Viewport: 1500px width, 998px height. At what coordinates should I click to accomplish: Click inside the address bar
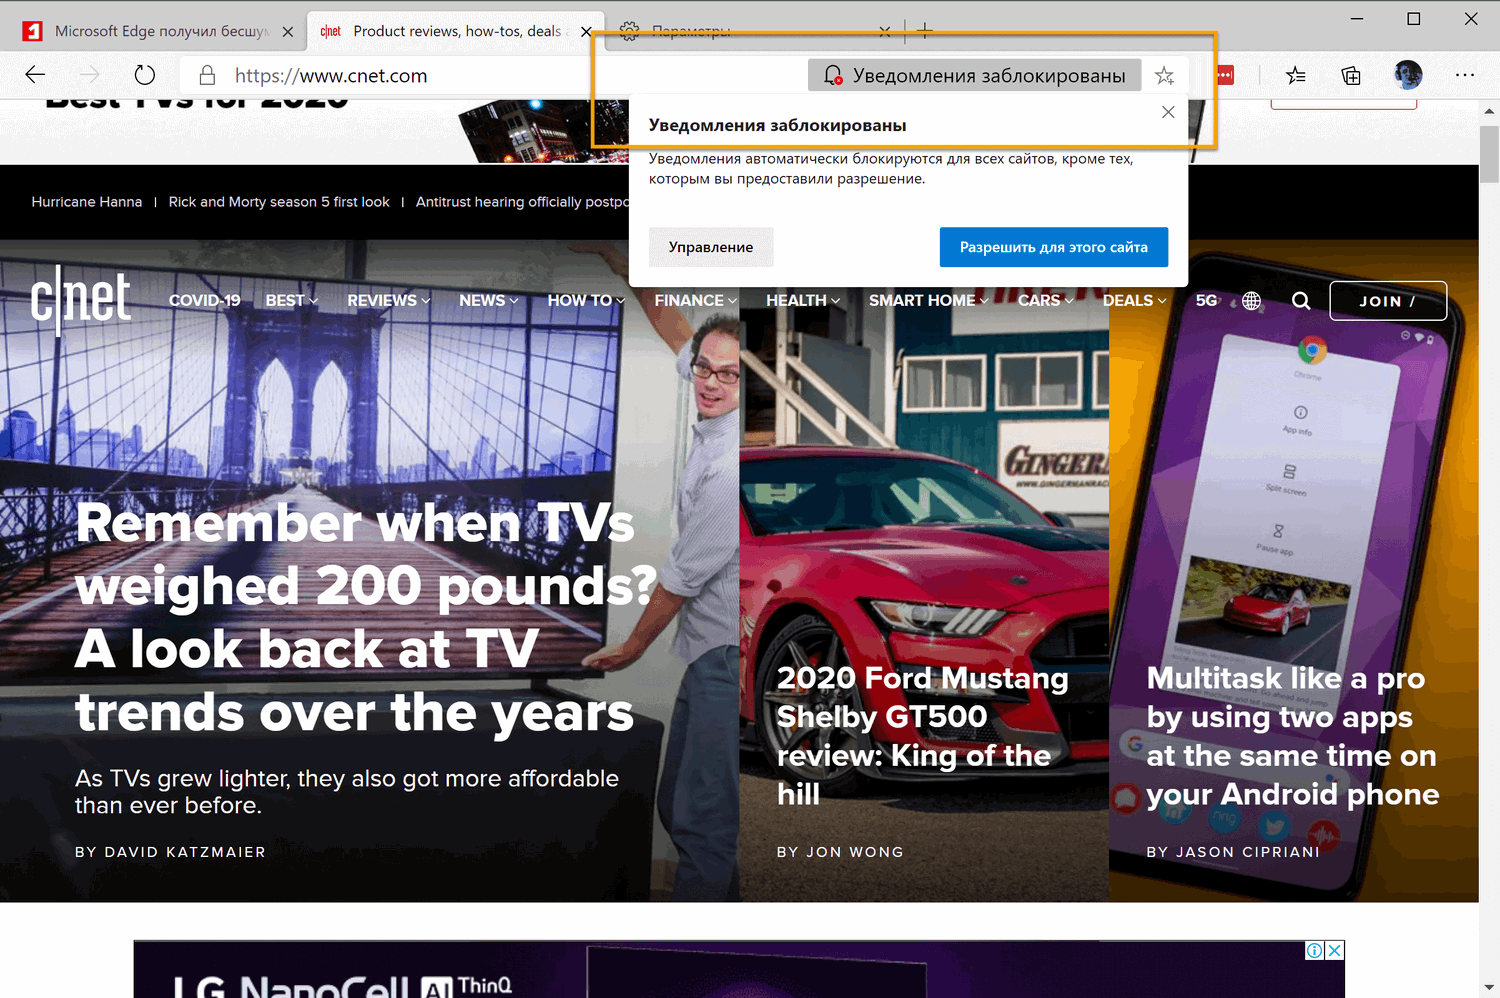[400, 75]
